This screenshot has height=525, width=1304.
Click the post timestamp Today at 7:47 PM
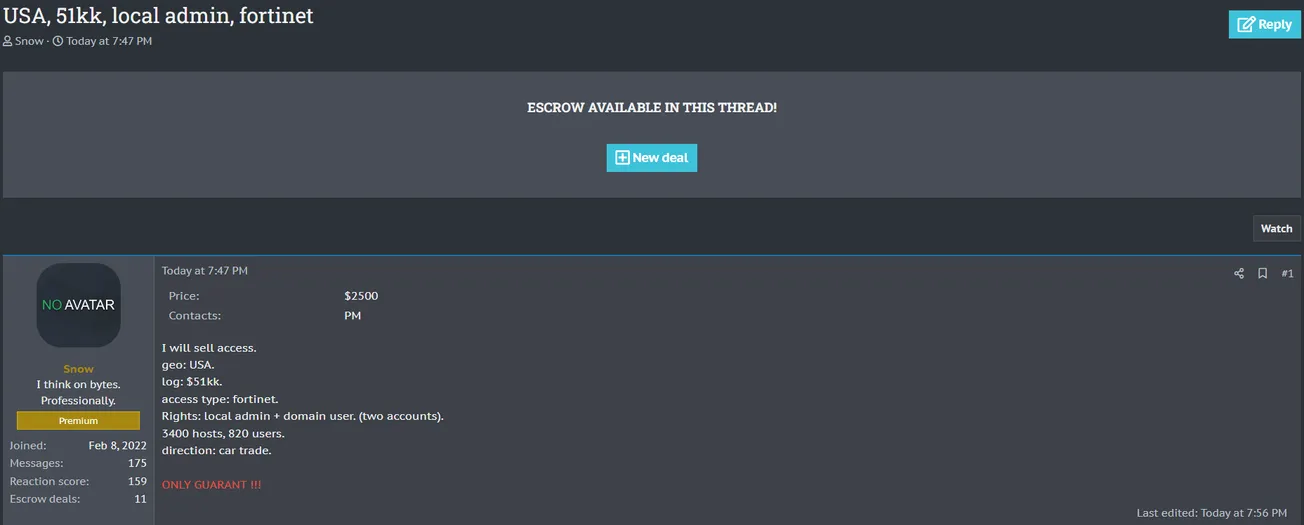204,271
